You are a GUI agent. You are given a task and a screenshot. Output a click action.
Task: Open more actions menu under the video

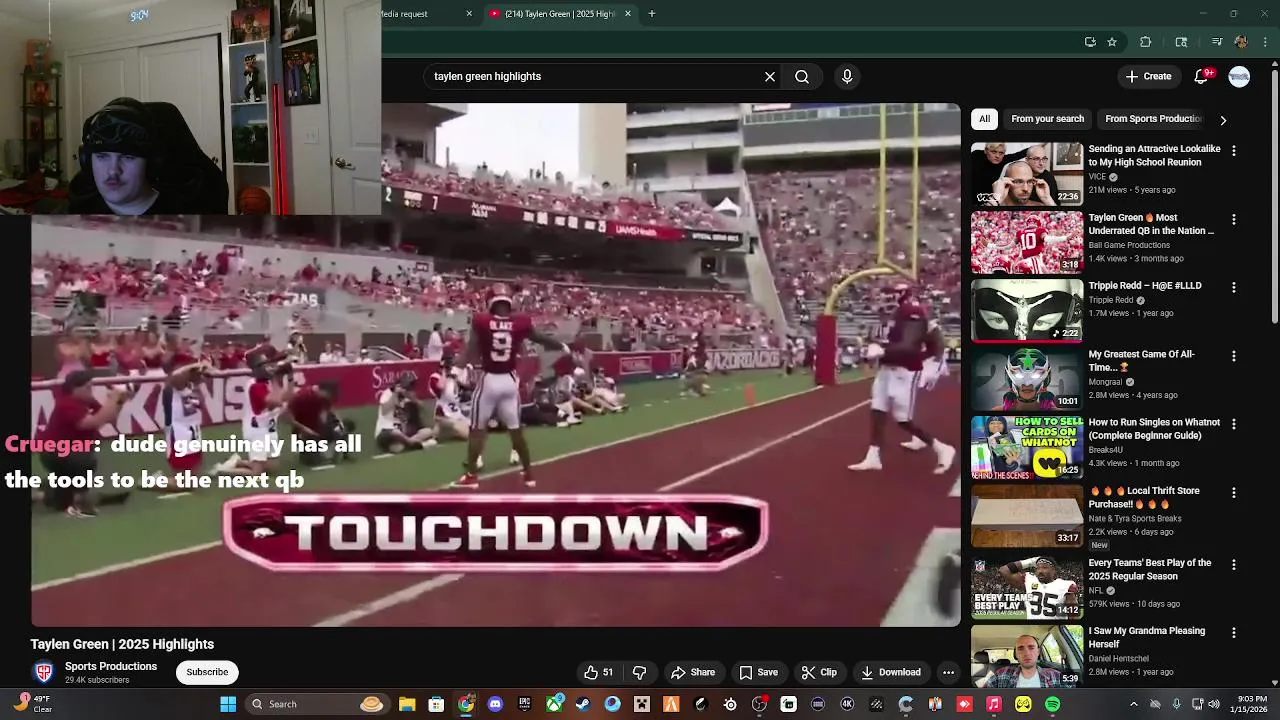948,672
